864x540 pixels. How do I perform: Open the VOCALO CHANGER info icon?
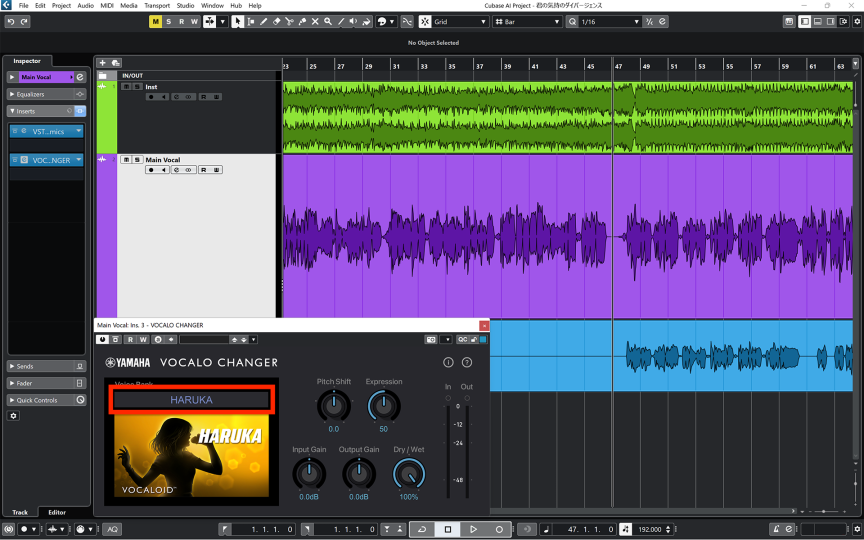[448, 362]
